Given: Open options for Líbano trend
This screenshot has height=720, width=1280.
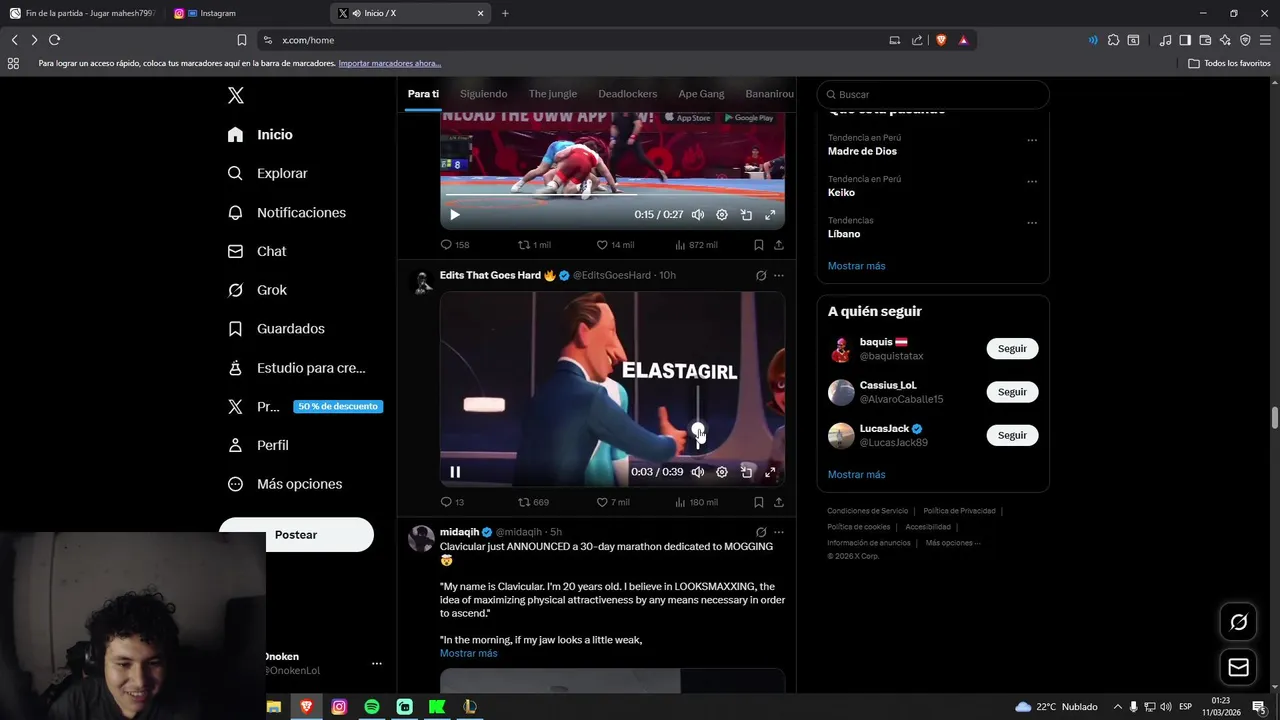Looking at the screenshot, I should (x=1032, y=223).
